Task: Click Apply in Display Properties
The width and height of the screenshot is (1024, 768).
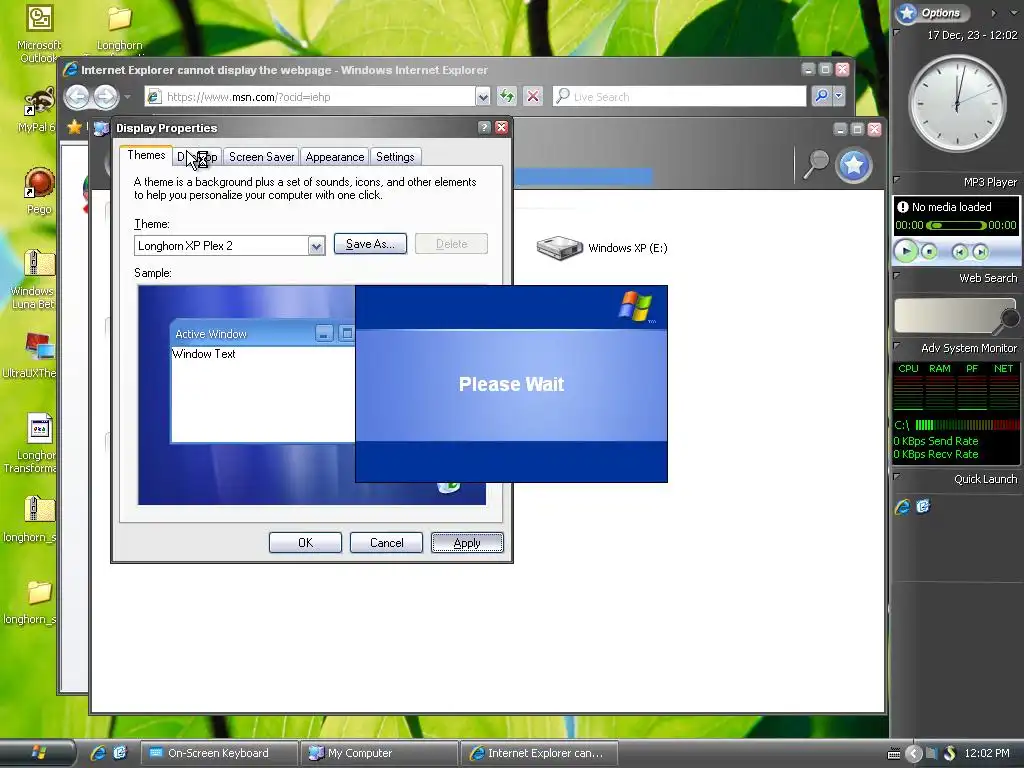Action: pos(467,543)
